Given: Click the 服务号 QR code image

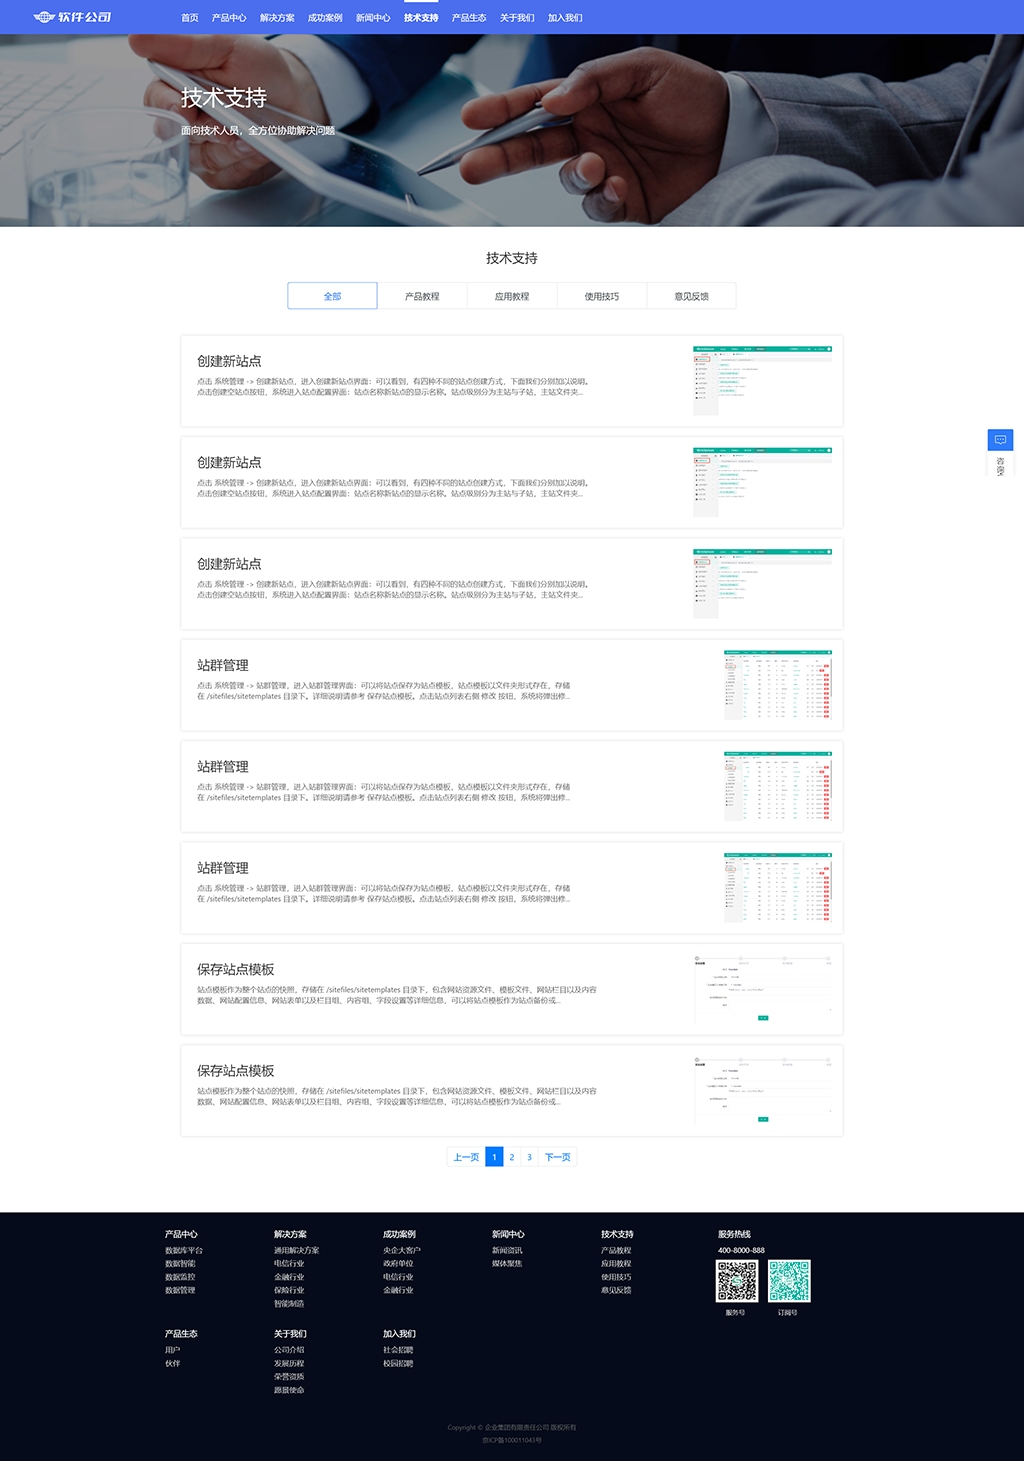Looking at the screenshot, I should (x=737, y=1281).
